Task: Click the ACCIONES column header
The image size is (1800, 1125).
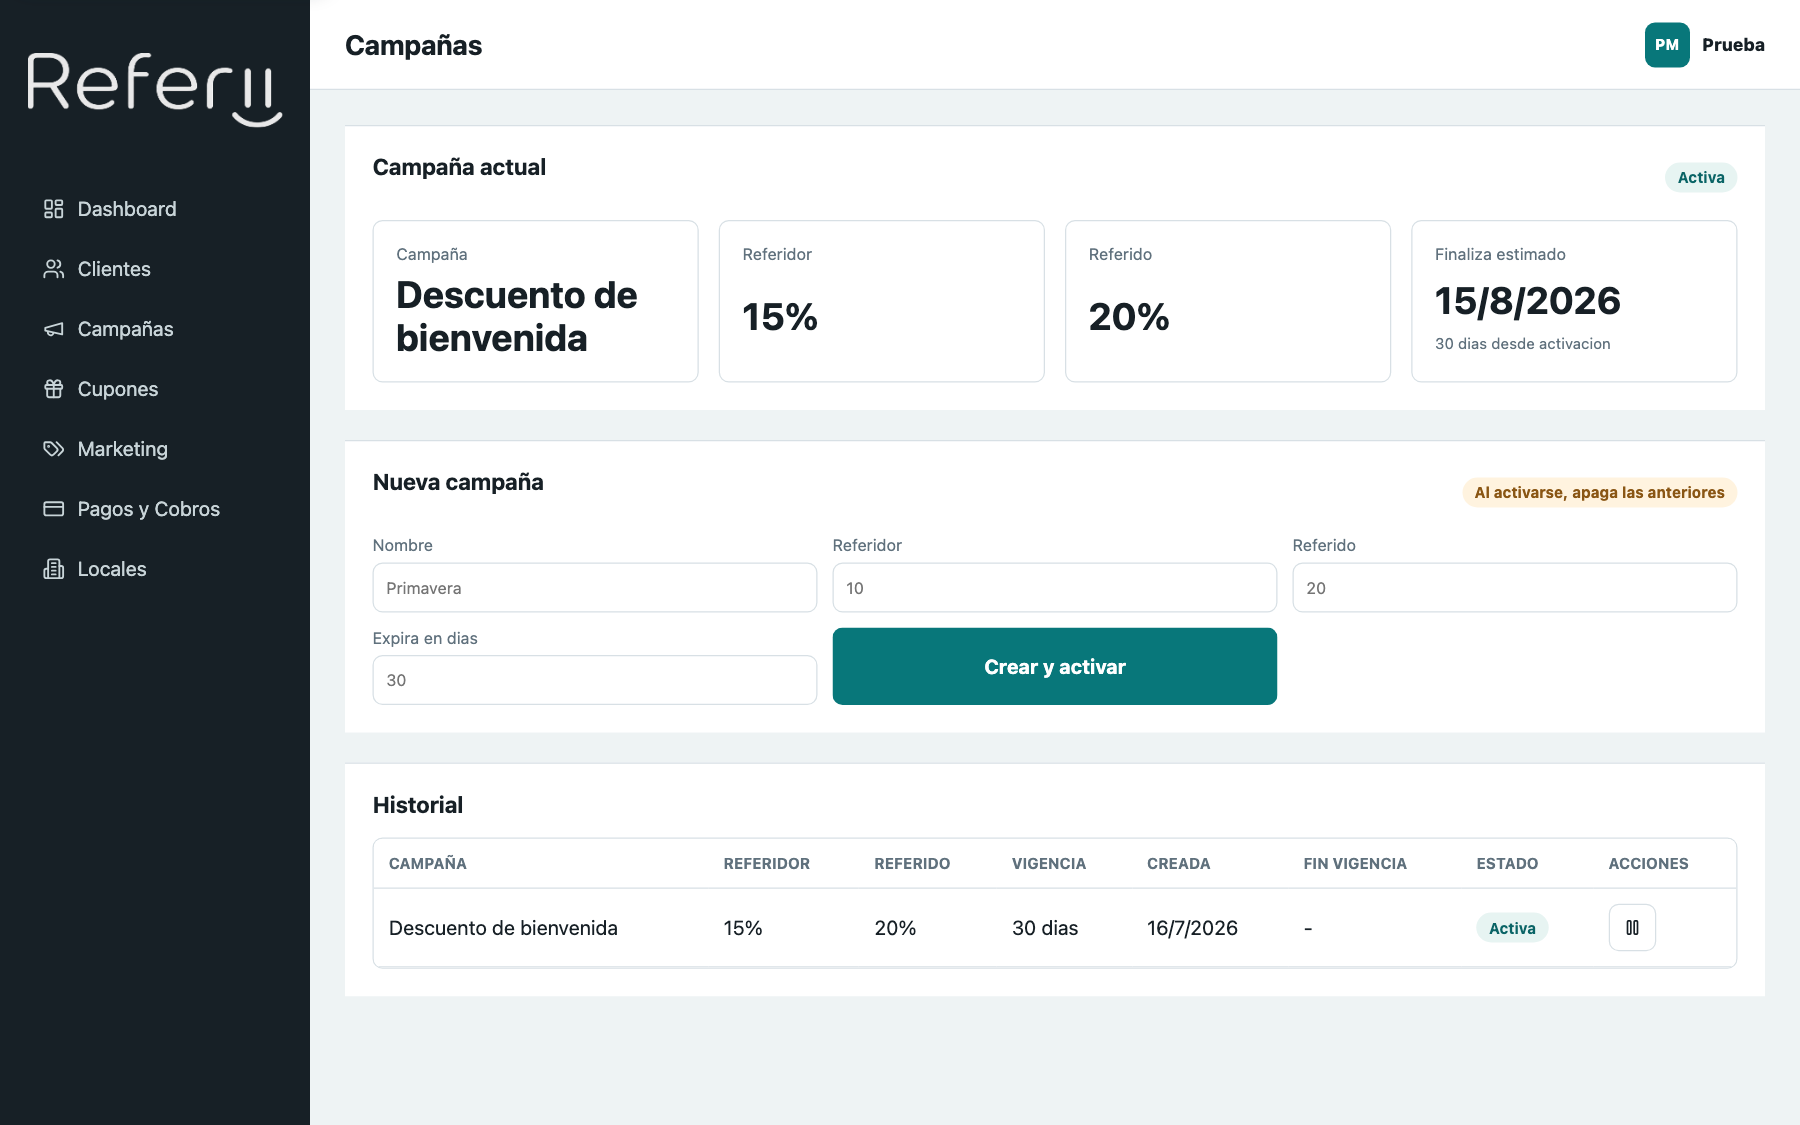Action: (x=1648, y=863)
